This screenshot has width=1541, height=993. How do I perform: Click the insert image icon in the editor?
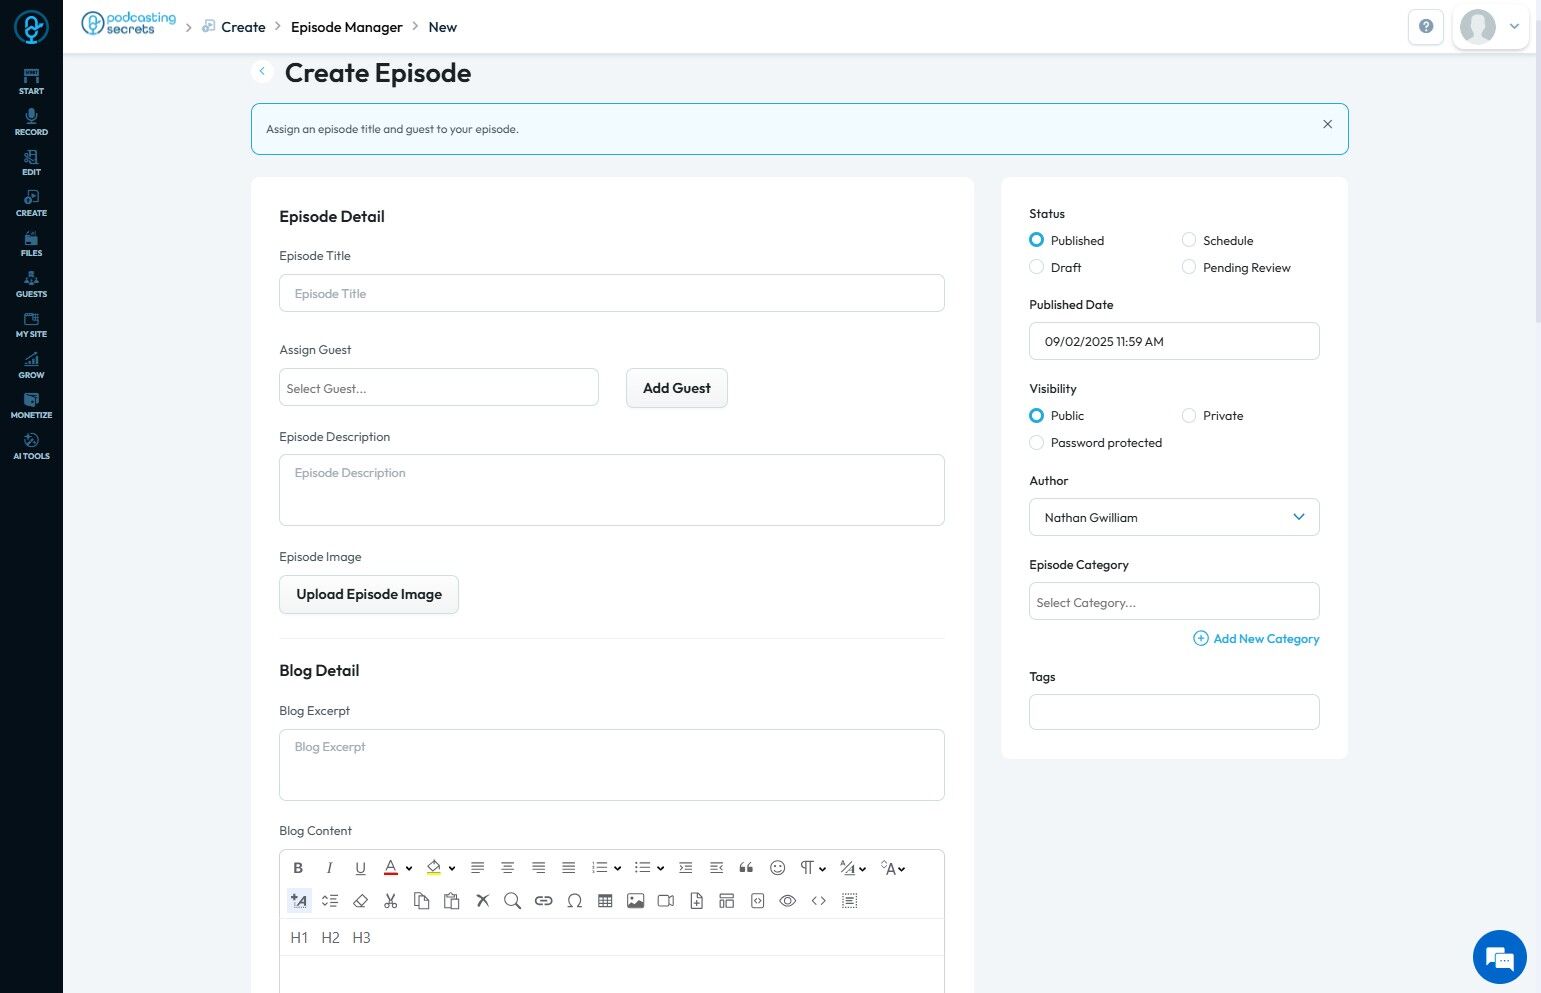coord(635,901)
